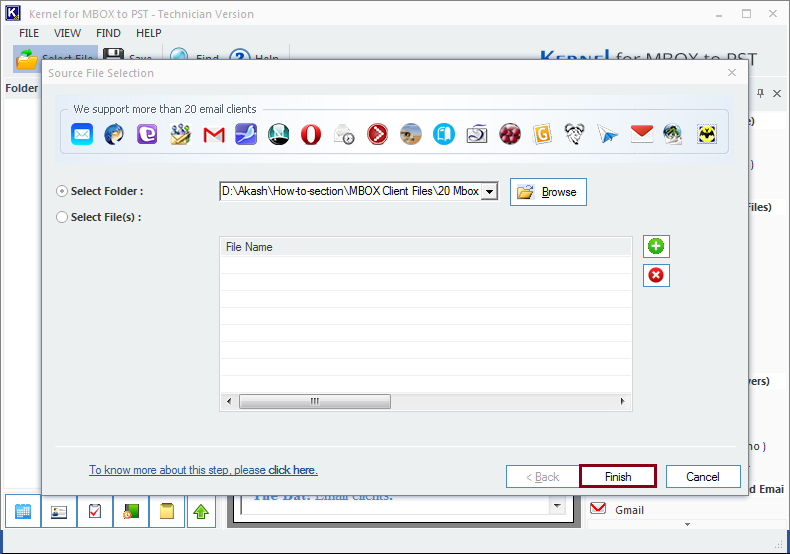
Task: Click the red circle chevron client icon
Action: click(377, 134)
